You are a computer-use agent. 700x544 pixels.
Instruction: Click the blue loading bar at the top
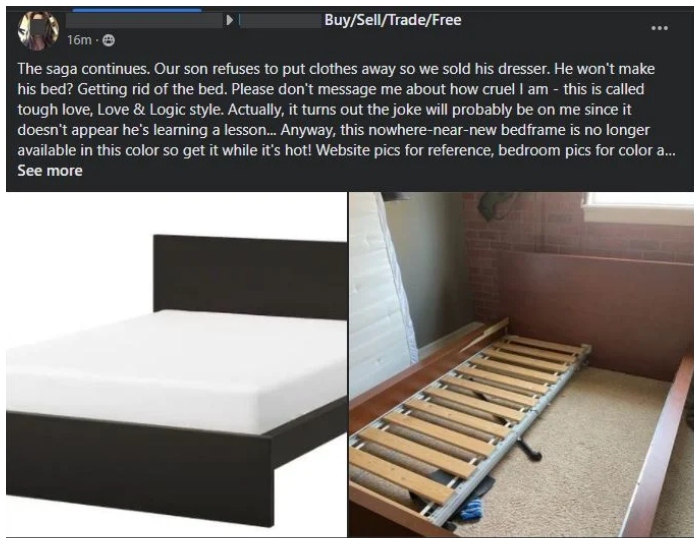coord(137,9)
